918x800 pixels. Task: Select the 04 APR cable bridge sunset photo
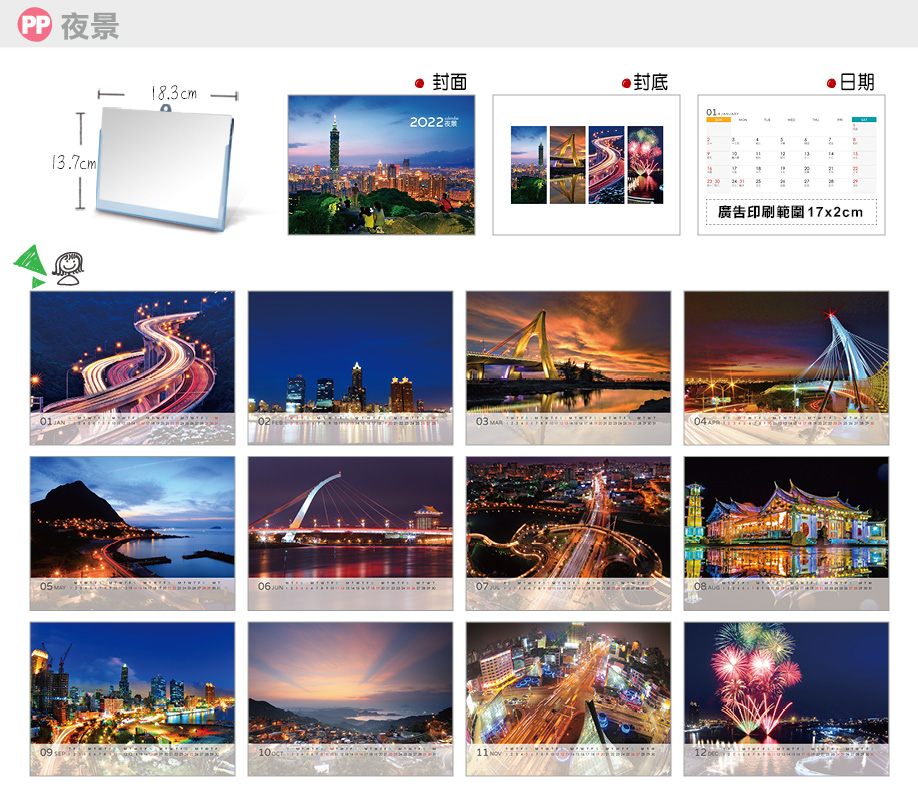786,368
